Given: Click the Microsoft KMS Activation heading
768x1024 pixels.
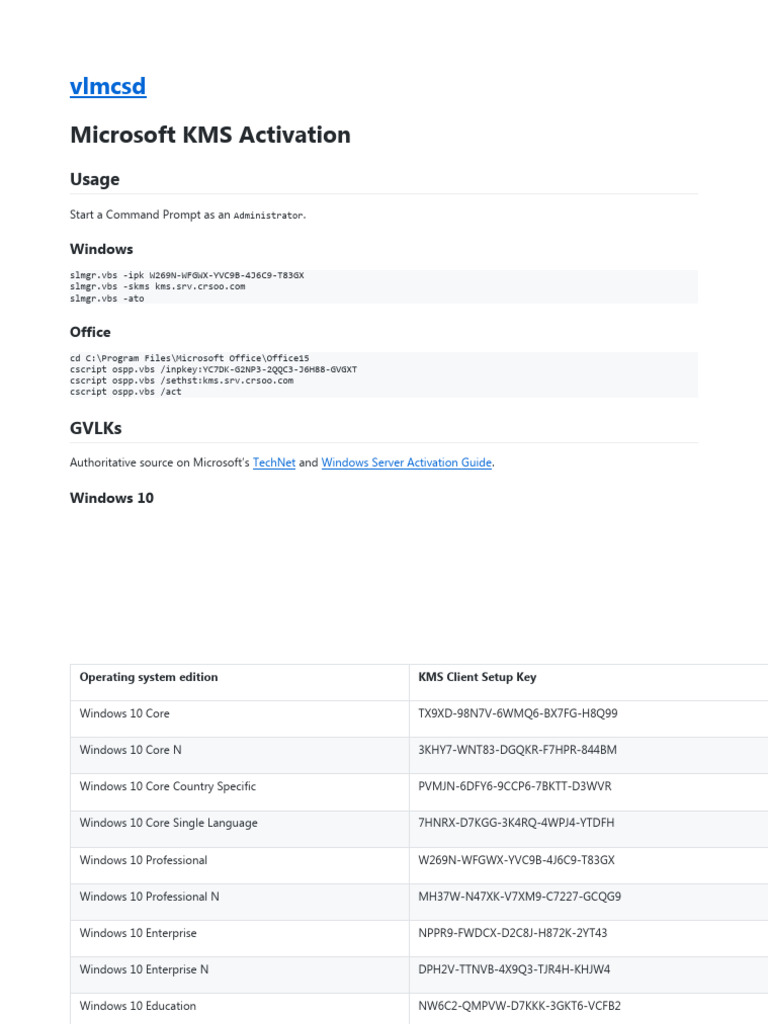Looking at the screenshot, I should tap(210, 135).
